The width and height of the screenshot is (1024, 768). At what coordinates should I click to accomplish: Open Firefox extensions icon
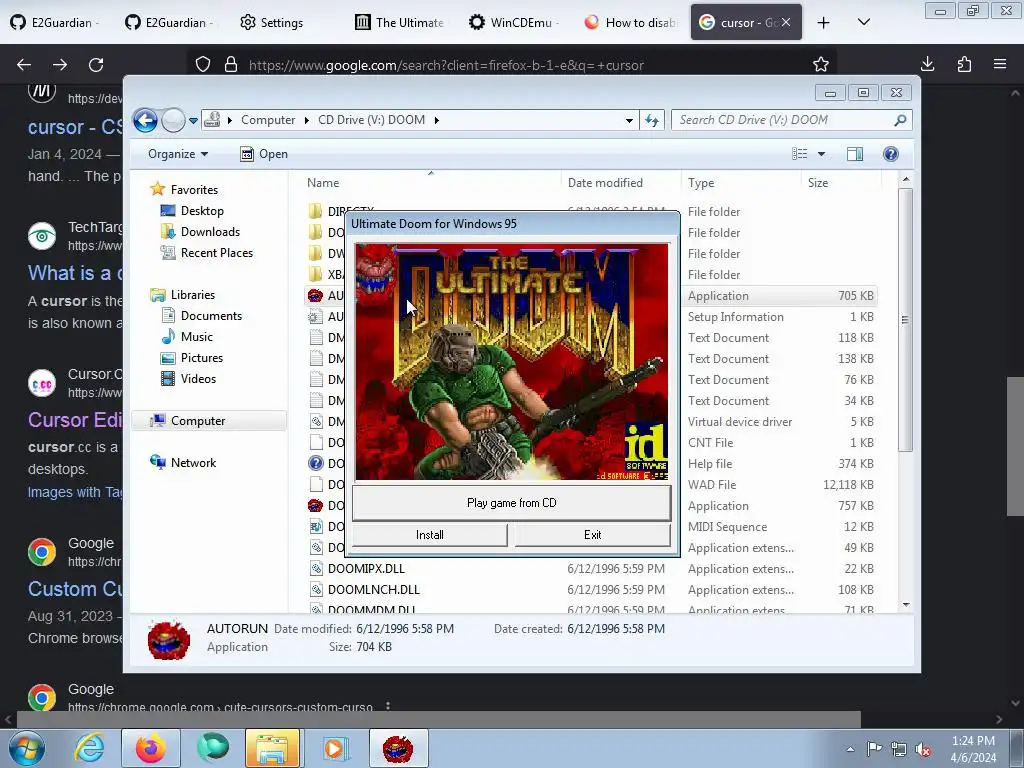click(964, 64)
